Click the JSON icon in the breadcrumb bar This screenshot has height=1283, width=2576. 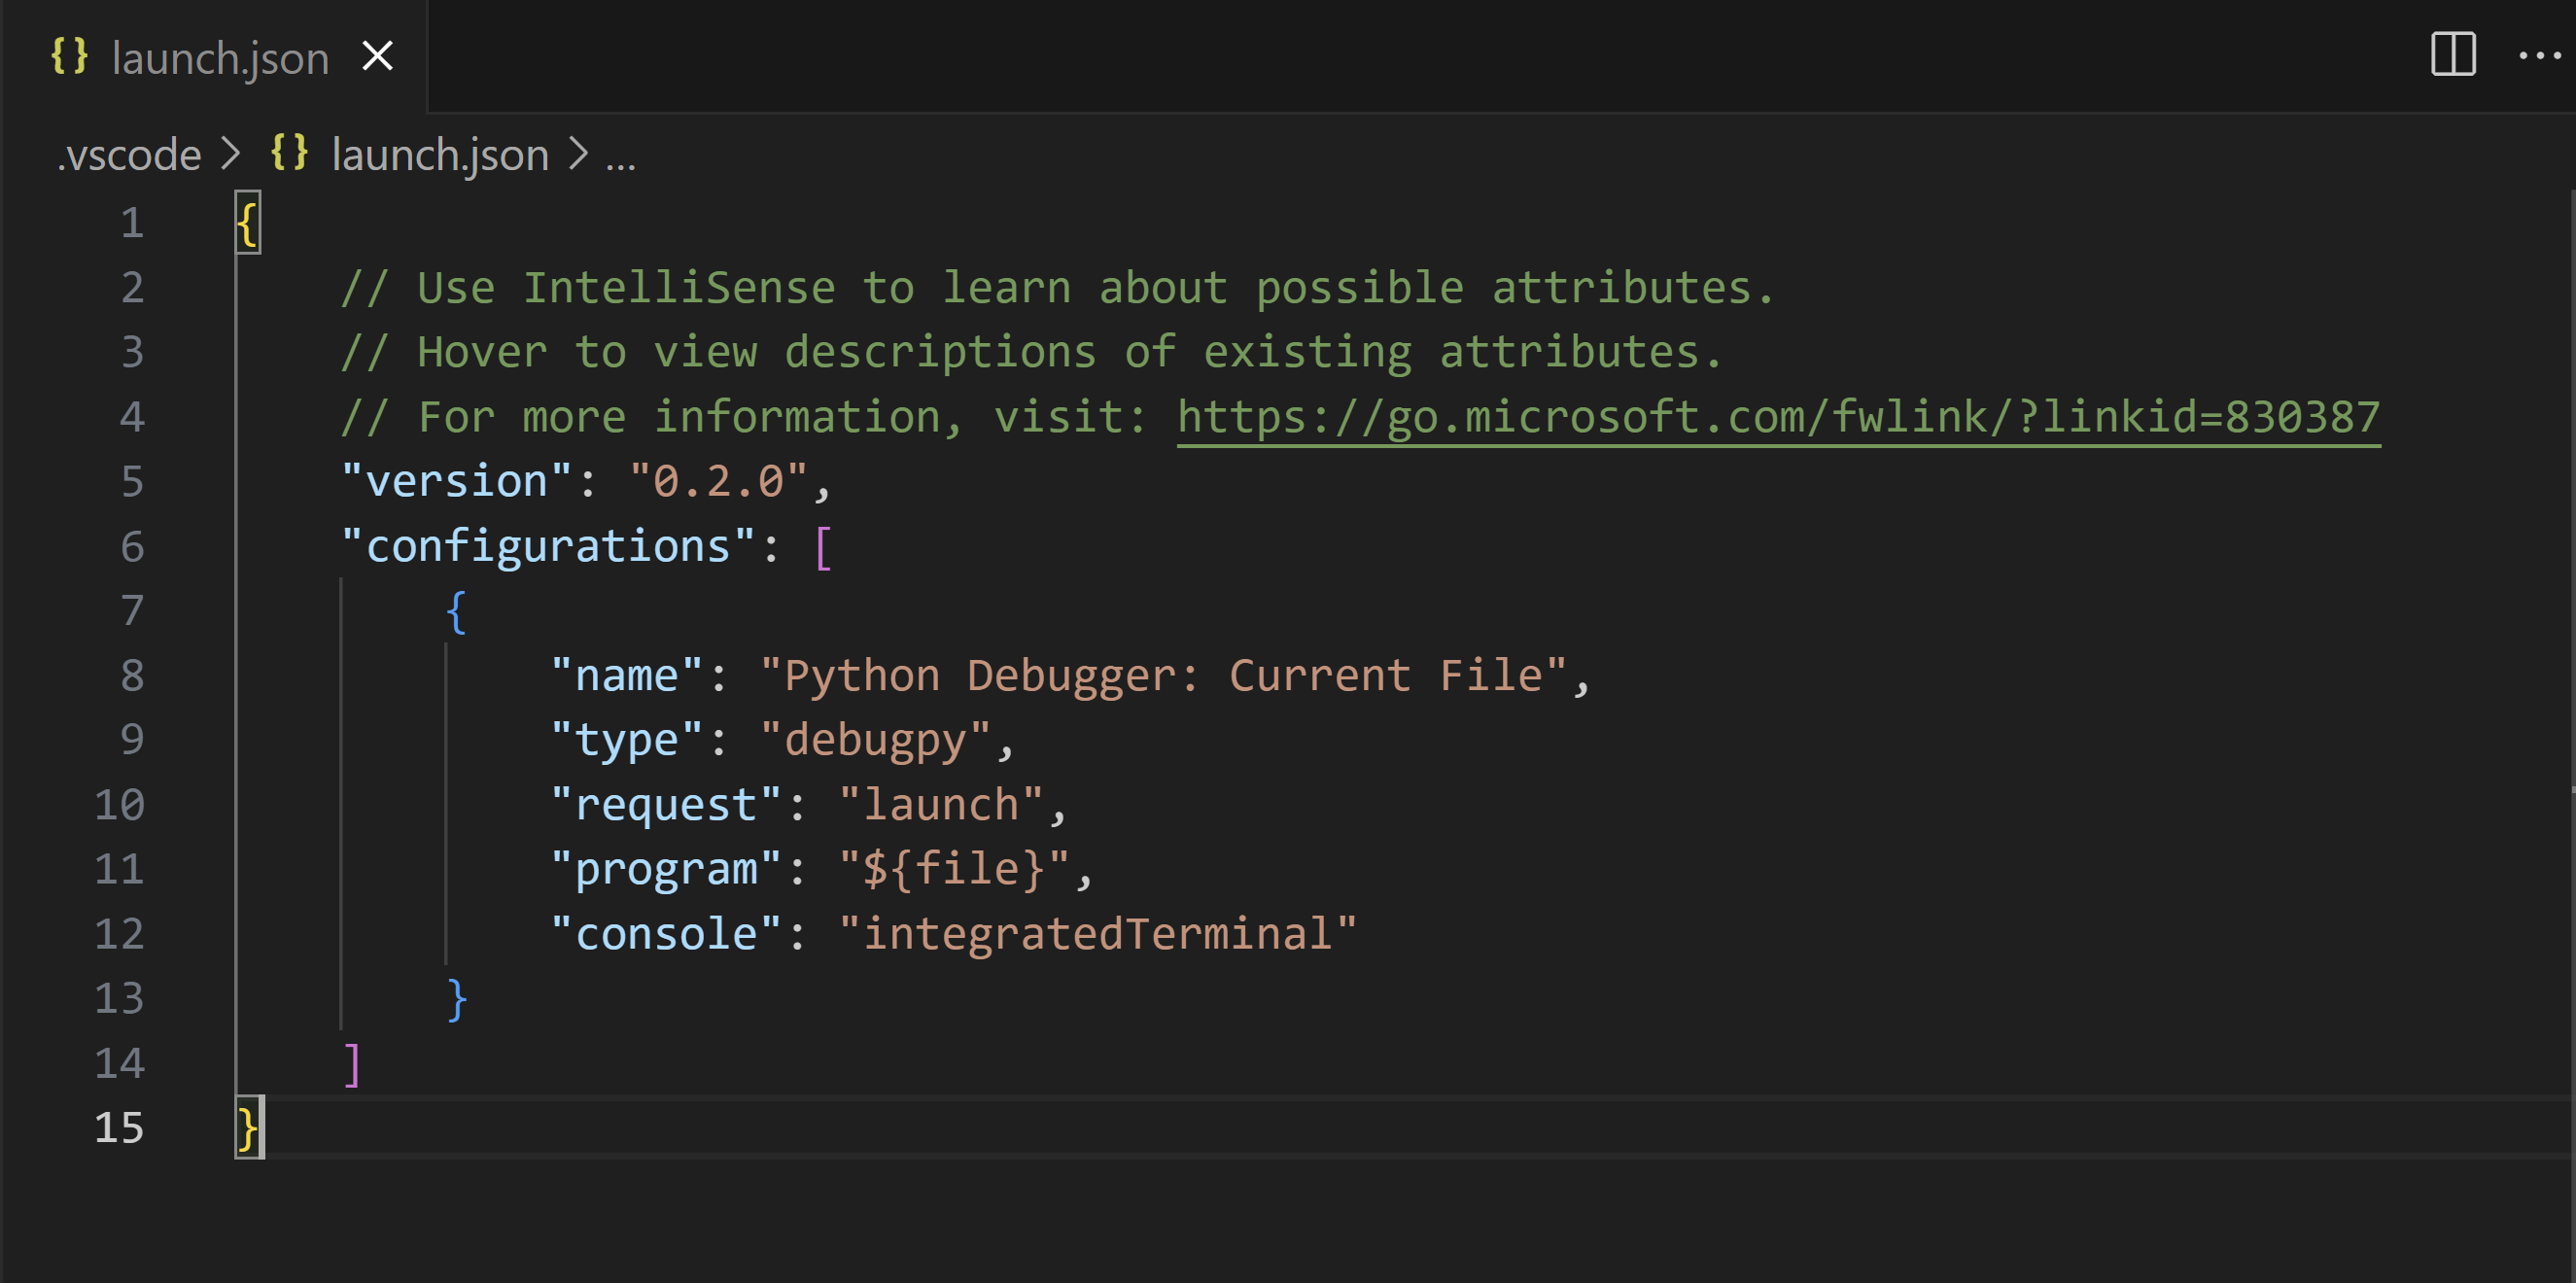point(290,152)
